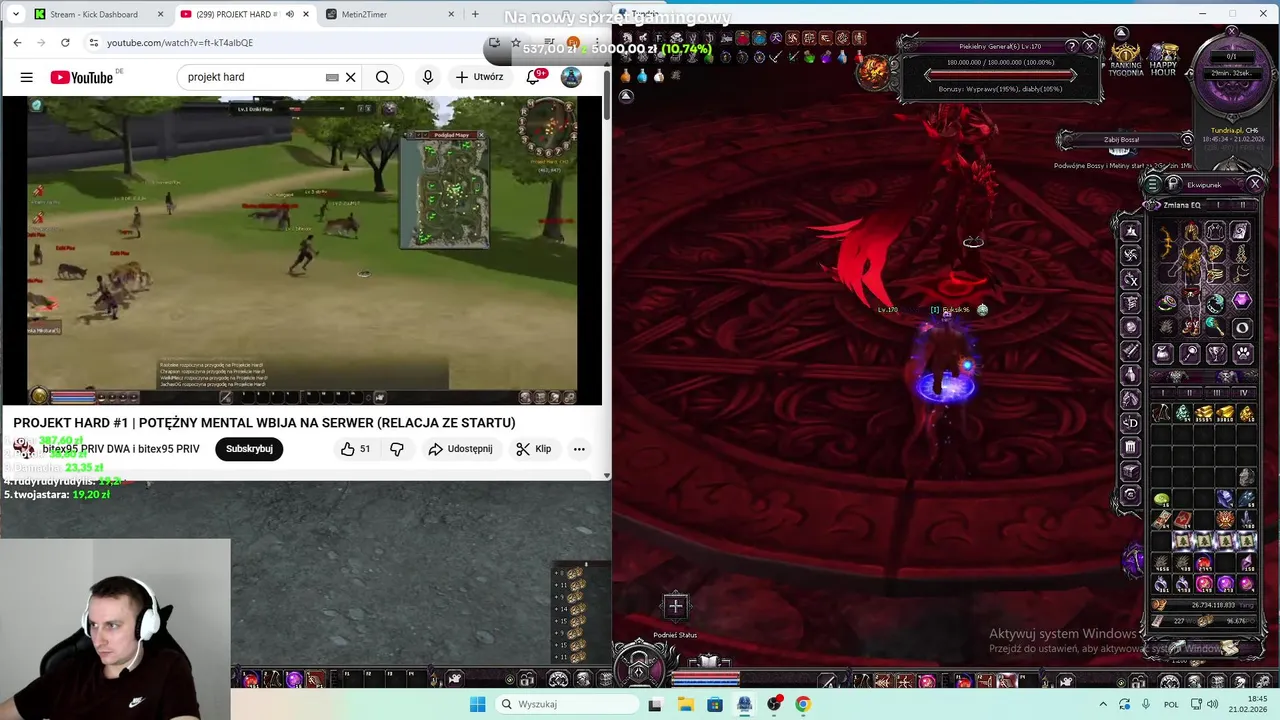Open the YouTube account avatar menu

tap(571, 77)
